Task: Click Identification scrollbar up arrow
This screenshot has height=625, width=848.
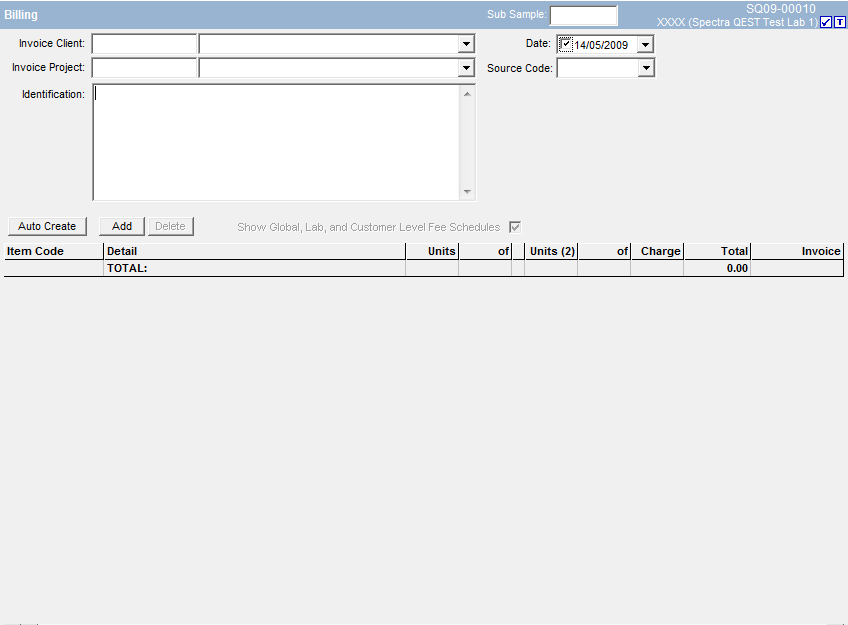Action: 467,94
